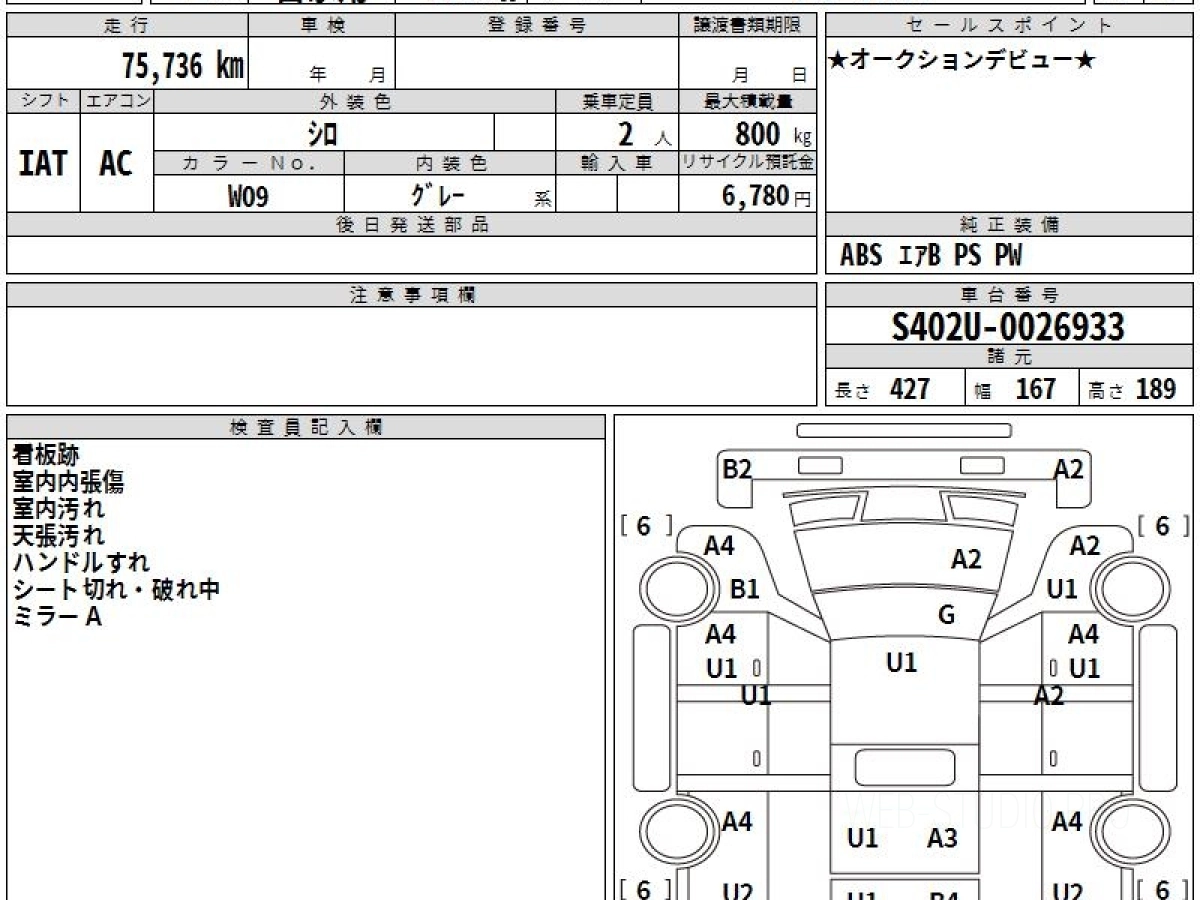Select the シフト column header
The height and width of the screenshot is (900, 1200).
[44, 101]
